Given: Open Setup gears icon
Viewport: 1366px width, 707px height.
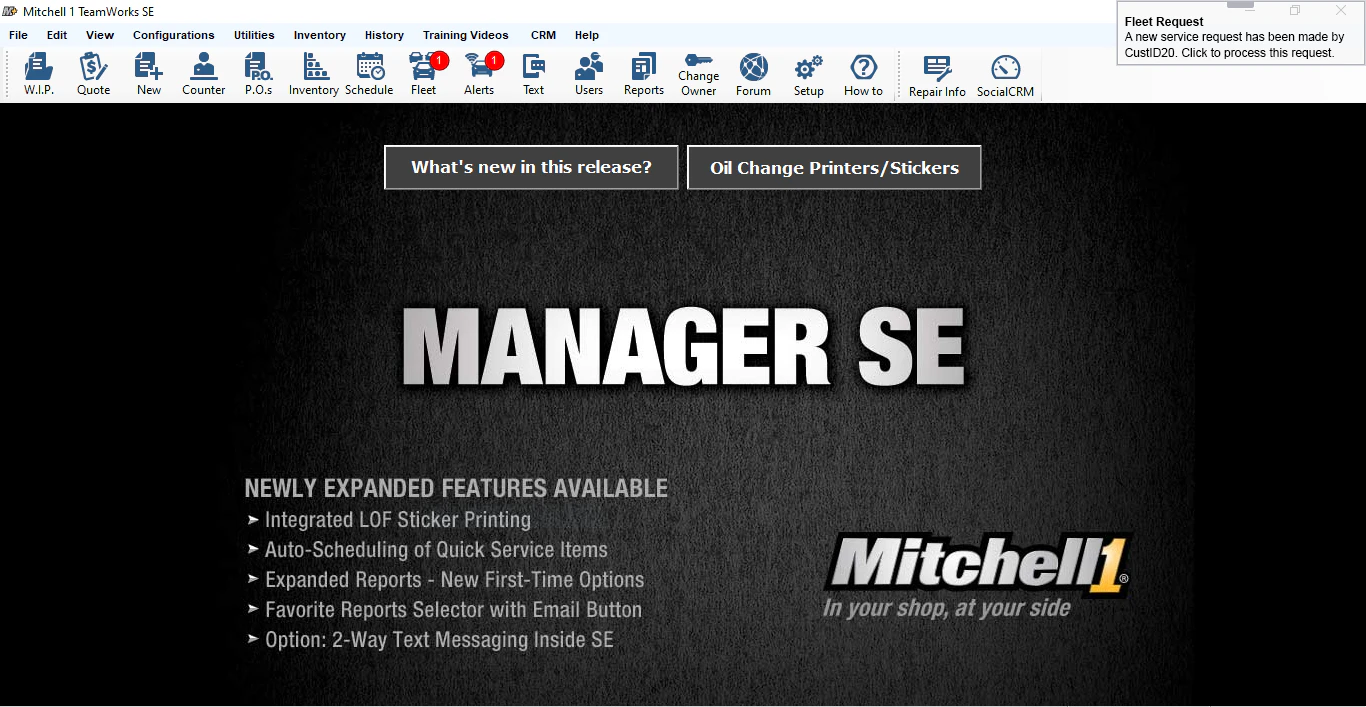Looking at the screenshot, I should 809,75.
